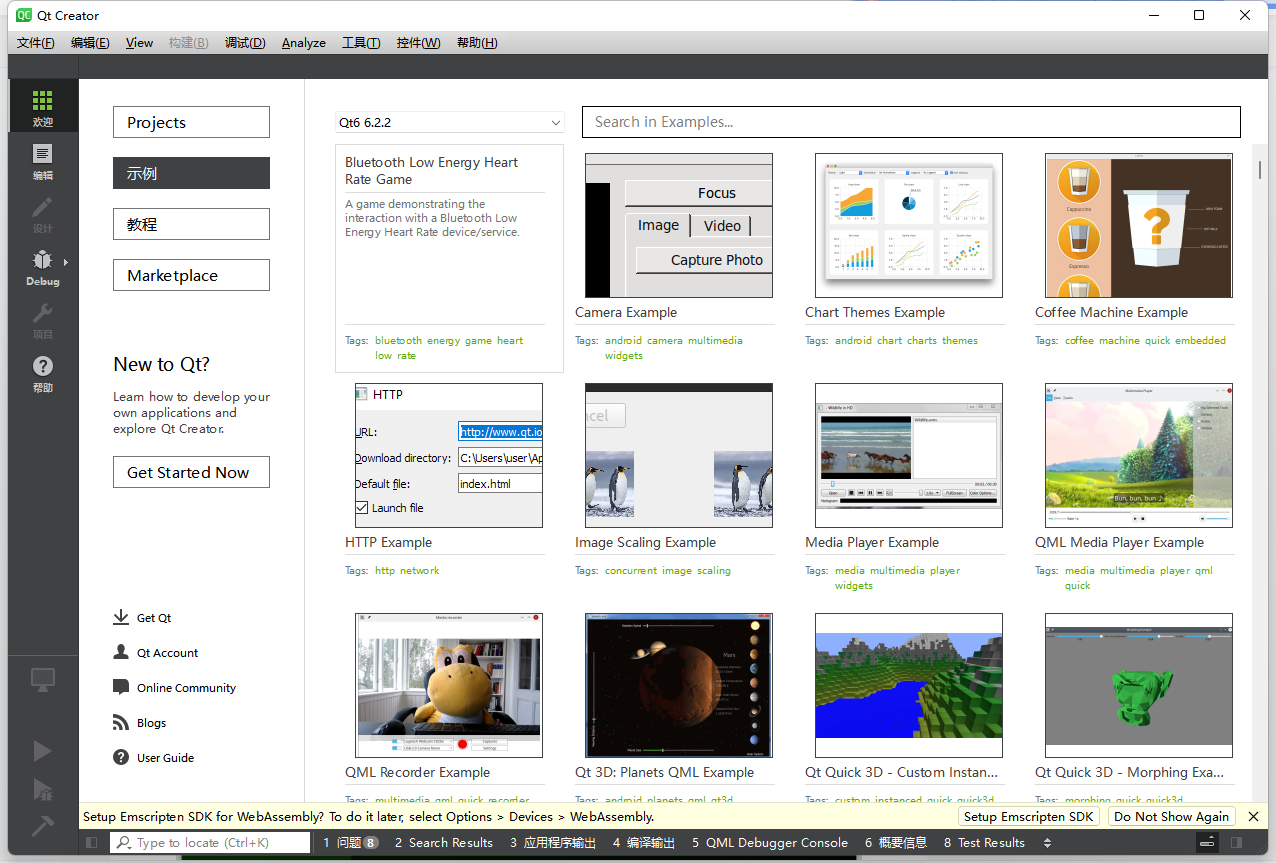Expand the Debug mode side arrow
The width and height of the screenshot is (1276, 863).
pyautogui.click(x=66, y=262)
